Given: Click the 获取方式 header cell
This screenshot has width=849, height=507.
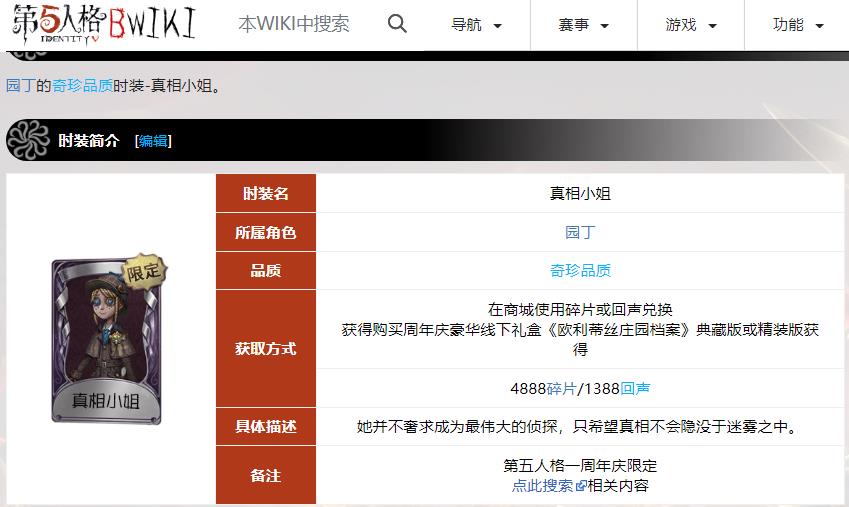Looking at the screenshot, I should (266, 348).
